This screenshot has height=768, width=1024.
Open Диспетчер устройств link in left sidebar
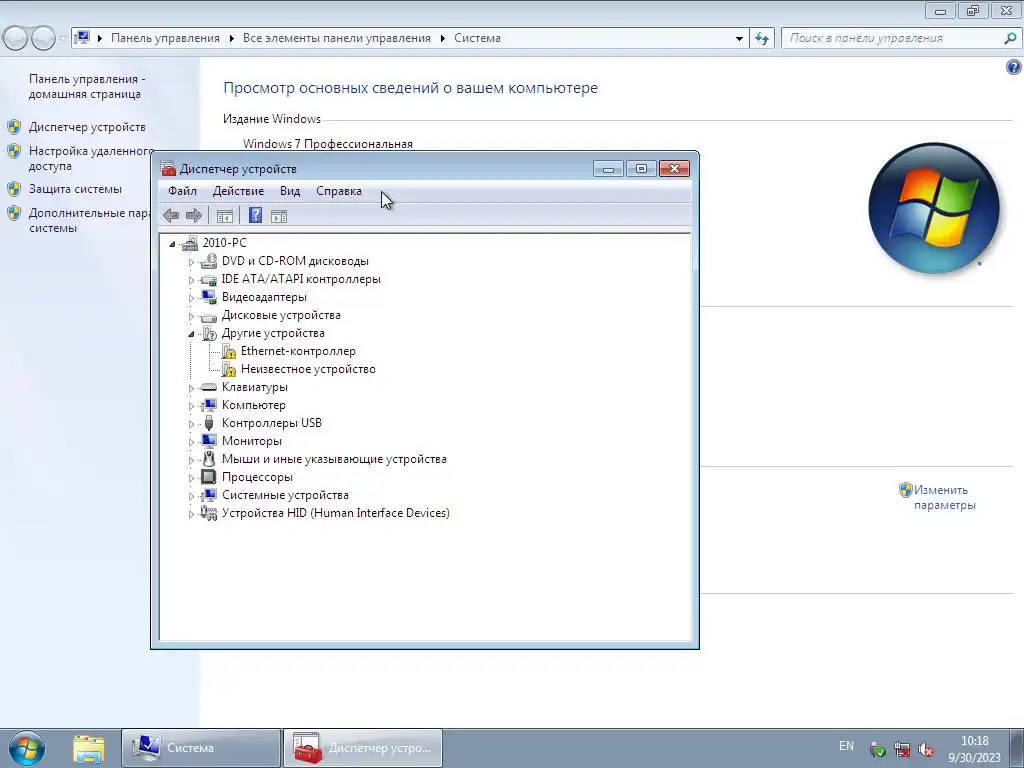click(x=87, y=127)
